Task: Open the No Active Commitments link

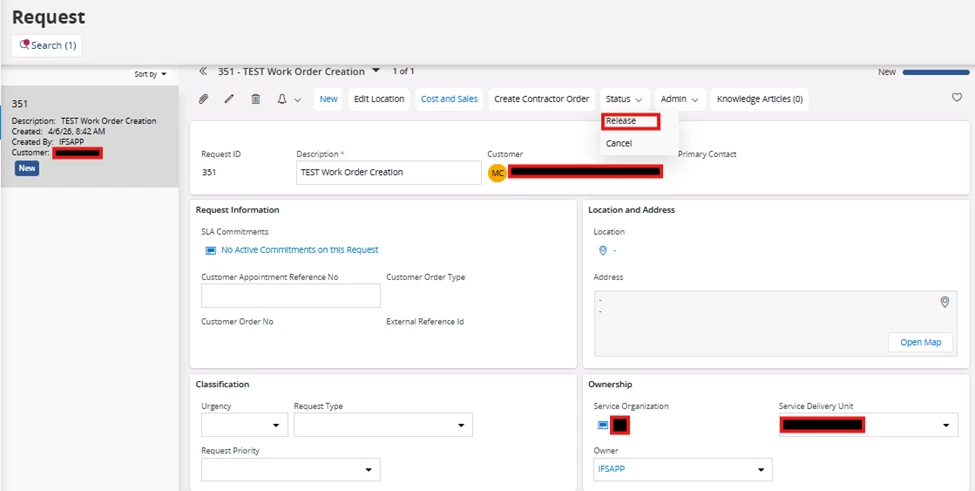Action: point(299,250)
